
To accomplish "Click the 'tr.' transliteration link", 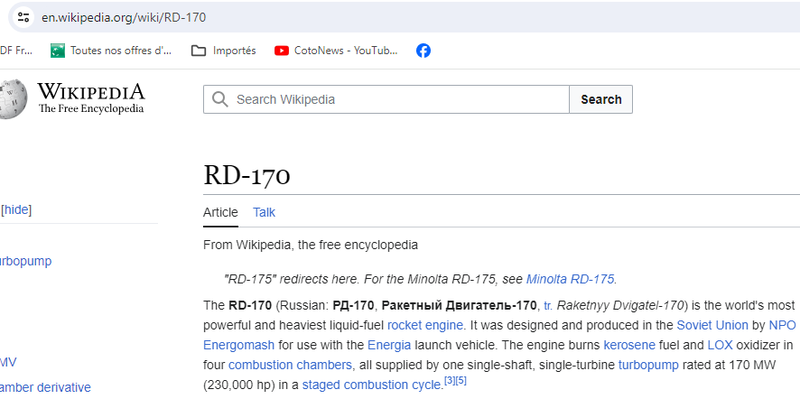I will click(x=548, y=305).
